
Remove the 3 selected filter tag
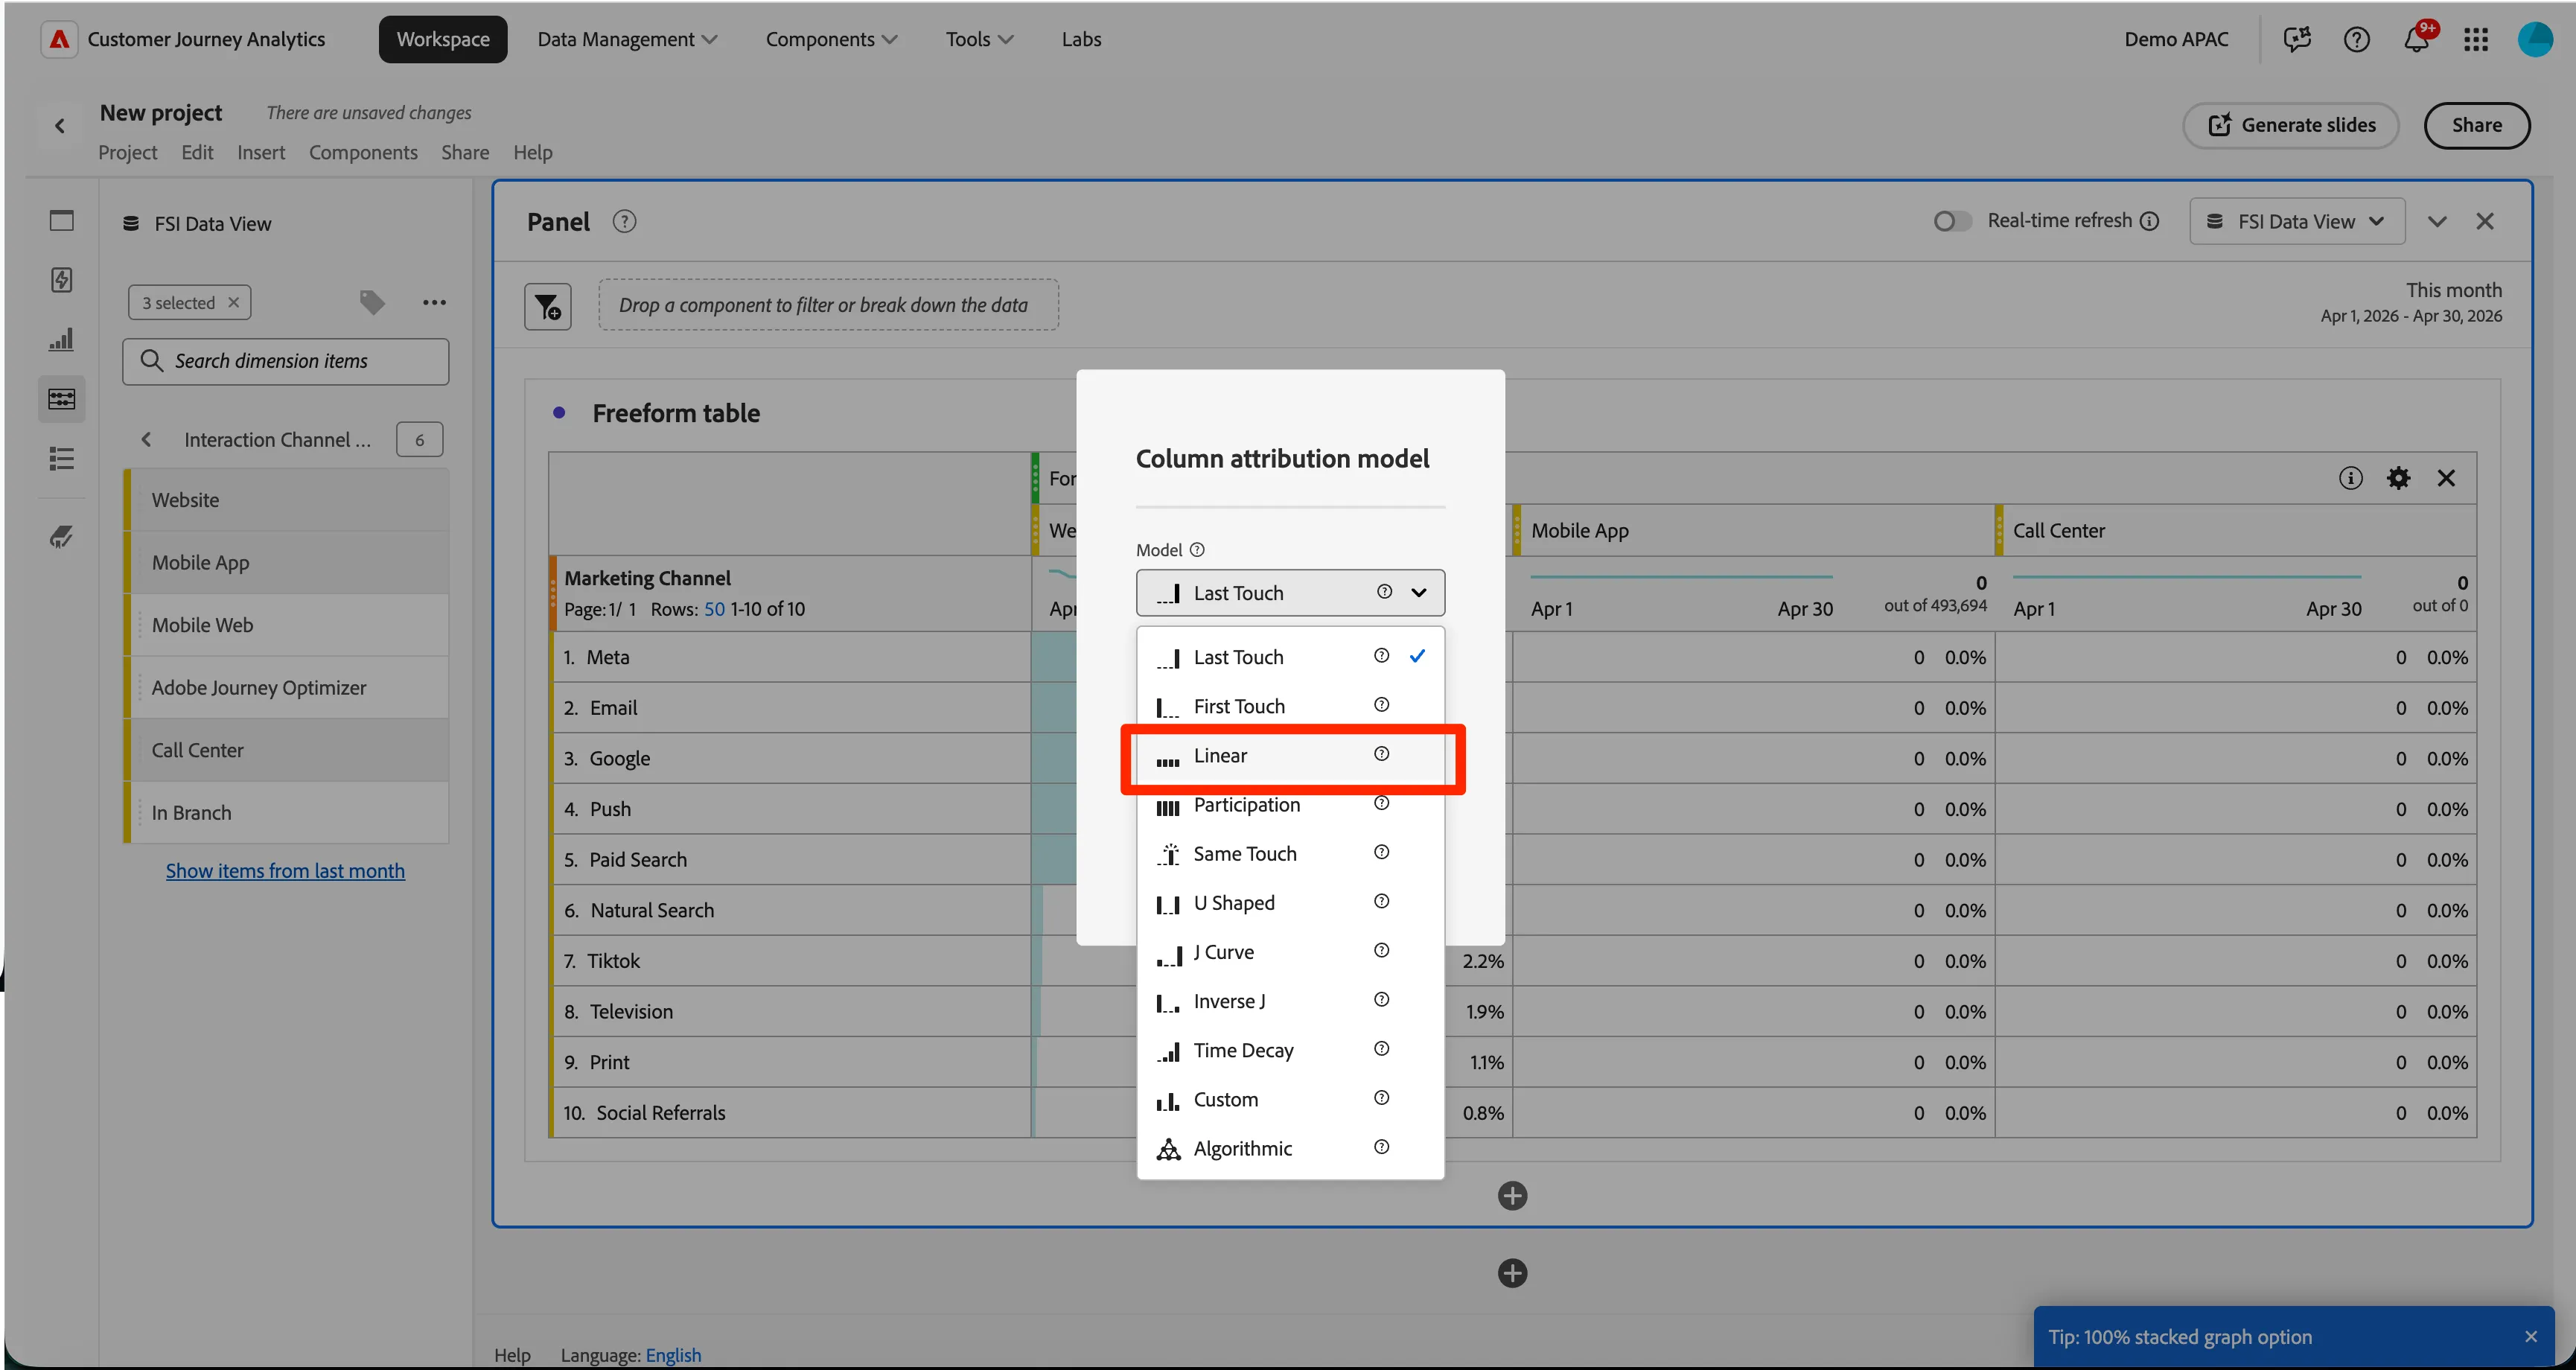[x=233, y=302]
